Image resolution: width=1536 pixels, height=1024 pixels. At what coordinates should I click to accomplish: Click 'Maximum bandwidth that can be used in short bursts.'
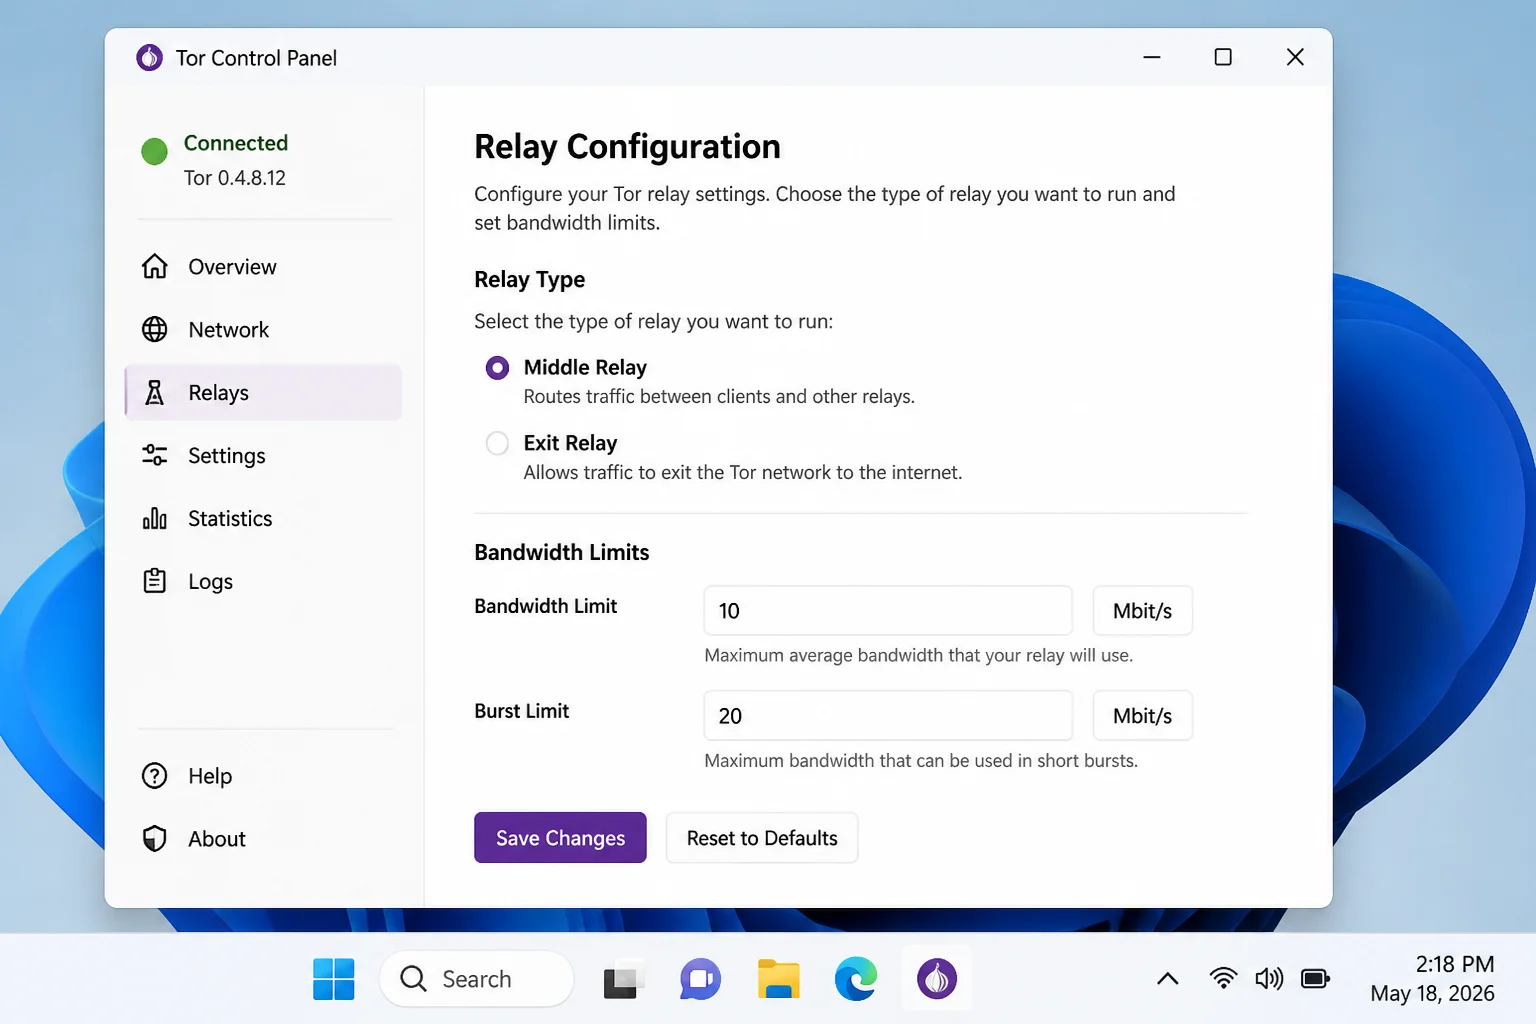pyautogui.click(x=921, y=760)
